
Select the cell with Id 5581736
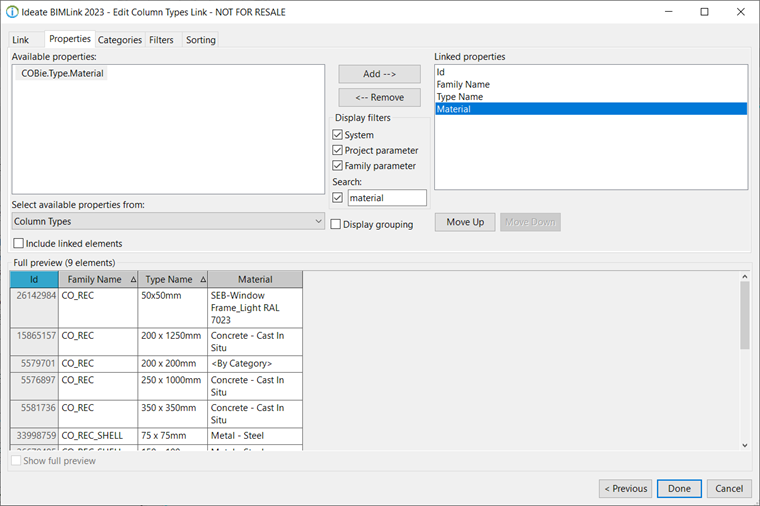[x=34, y=414]
